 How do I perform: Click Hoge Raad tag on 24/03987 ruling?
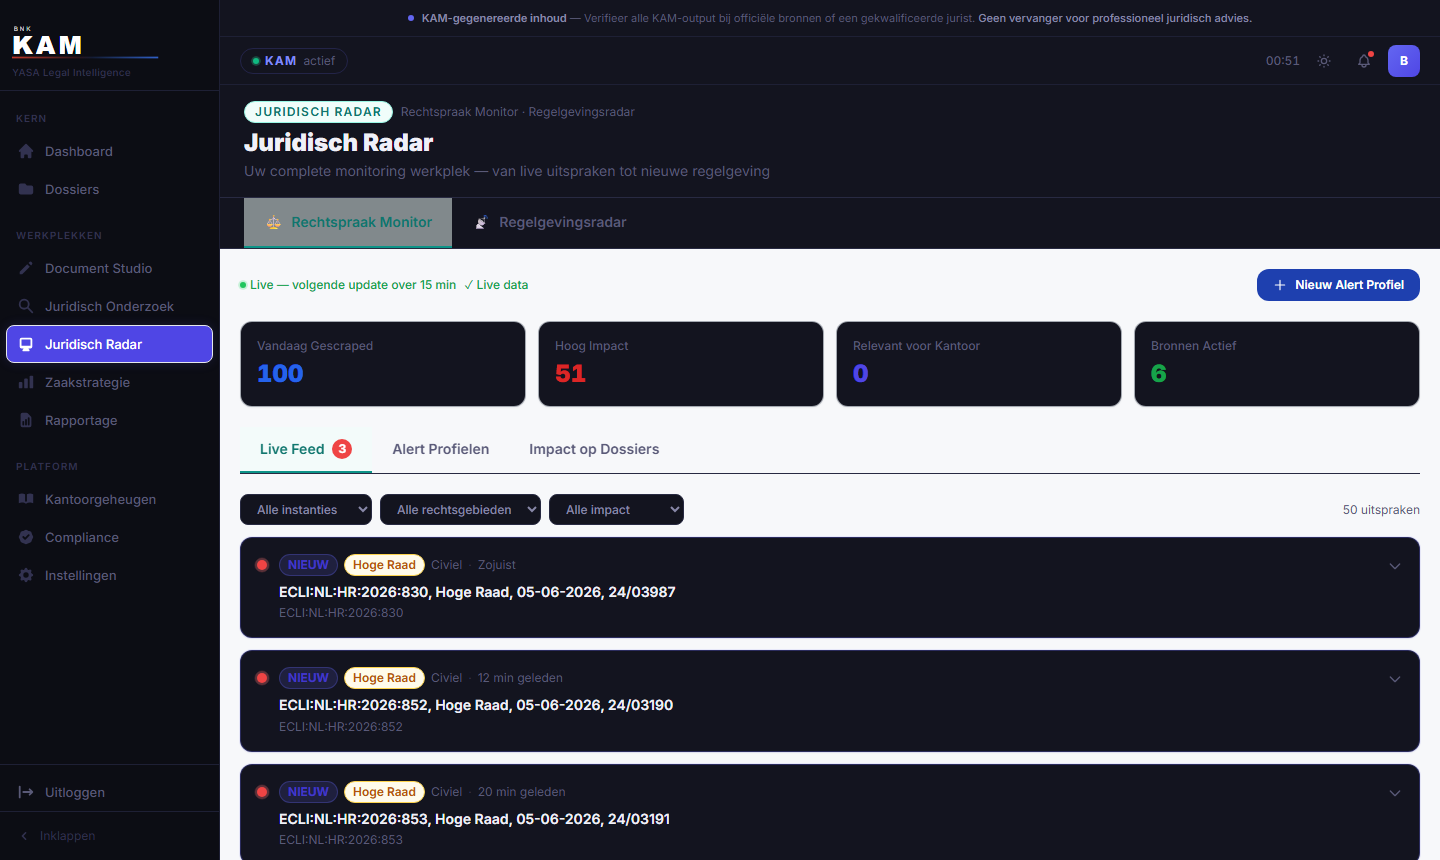coord(384,565)
